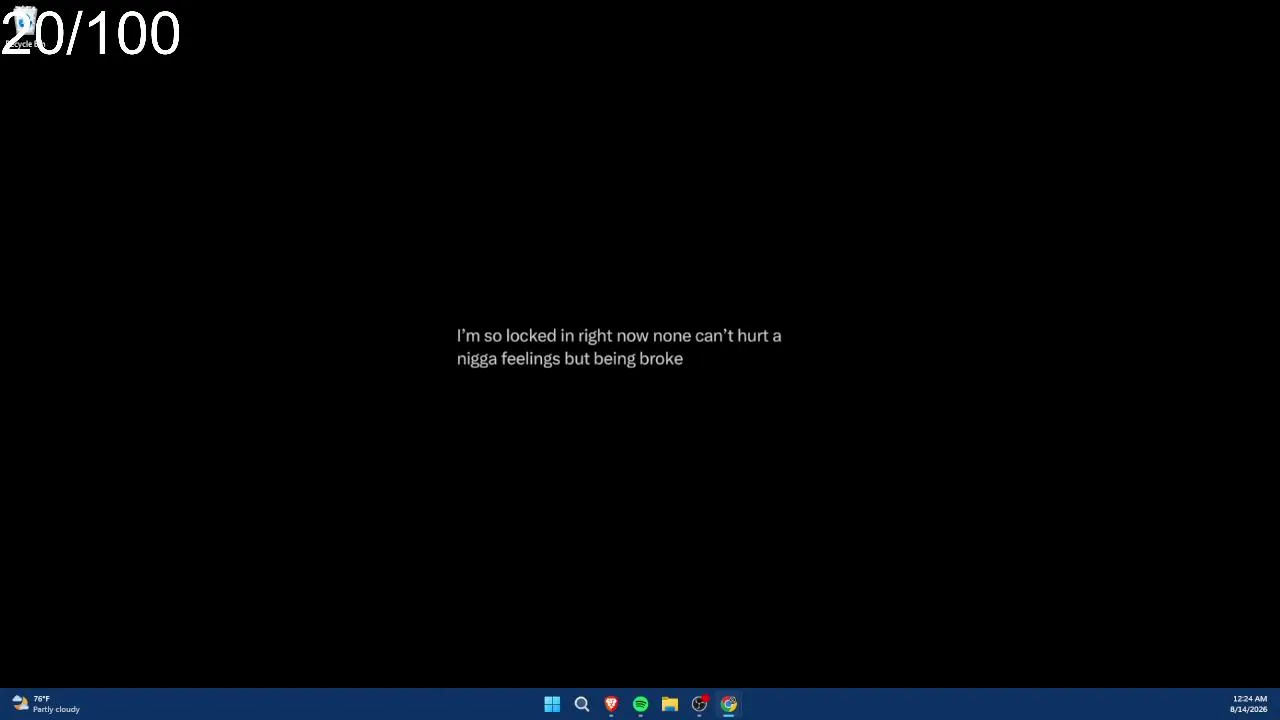Image resolution: width=1280 pixels, height=720 pixels.
Task: Switch to Google Chrome taskbar icon
Action: (x=729, y=704)
